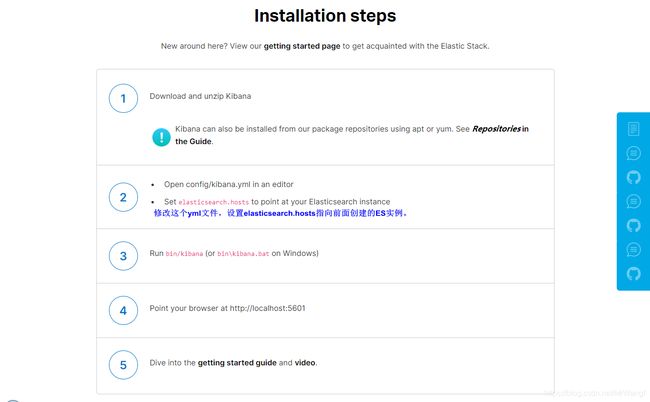The width and height of the screenshot is (650, 402).
Task: Click the bottommost GitHub icon in sidebar
Action: (633, 274)
